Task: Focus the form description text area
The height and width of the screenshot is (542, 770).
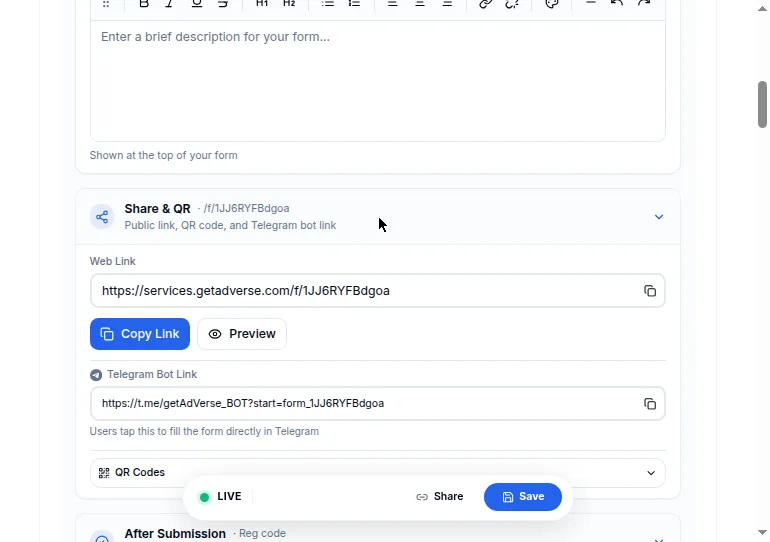Action: pyautogui.click(x=378, y=81)
